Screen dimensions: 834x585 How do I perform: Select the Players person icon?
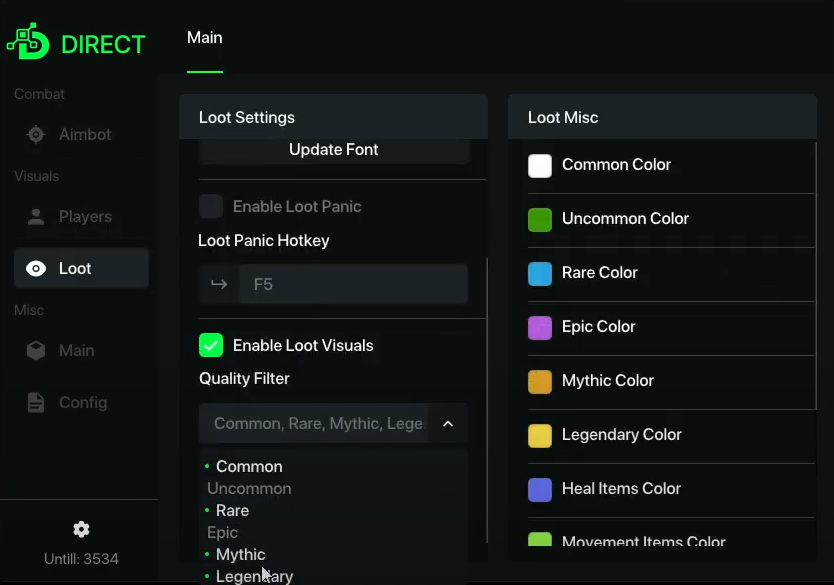click(x=36, y=217)
